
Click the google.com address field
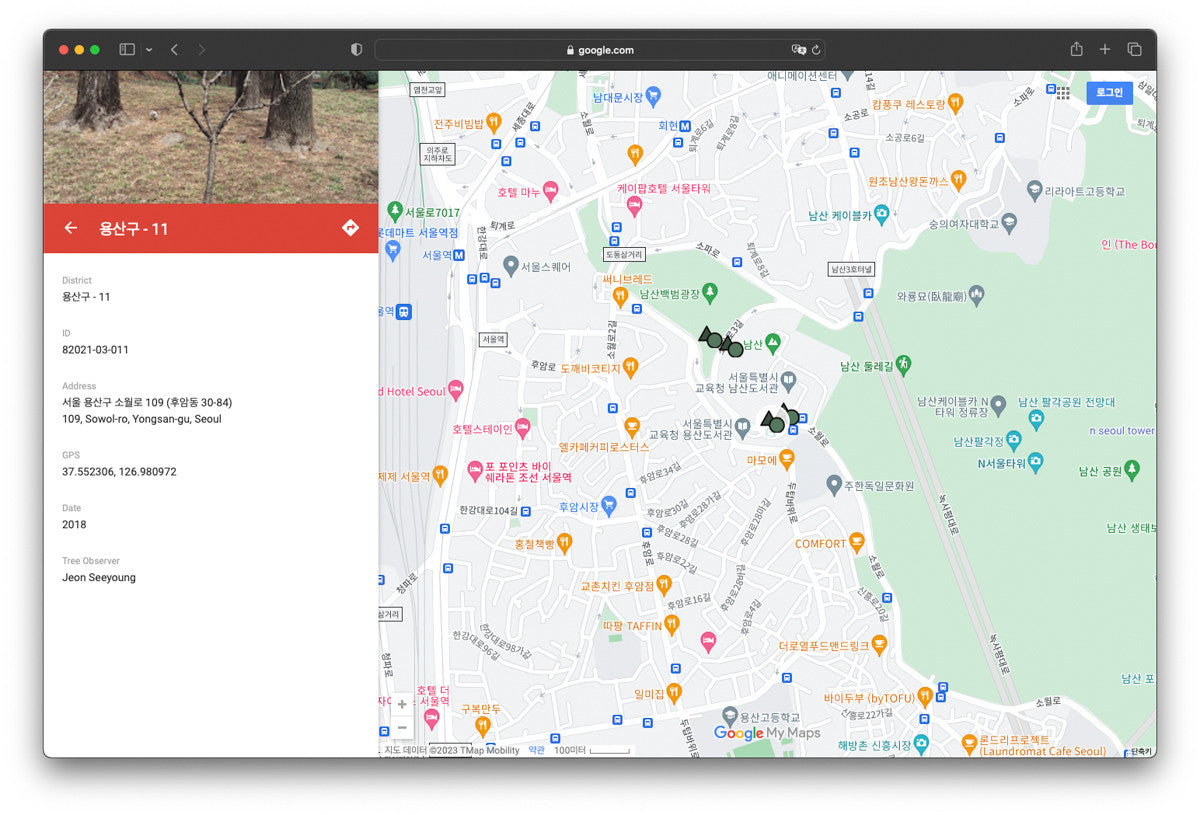coord(600,49)
